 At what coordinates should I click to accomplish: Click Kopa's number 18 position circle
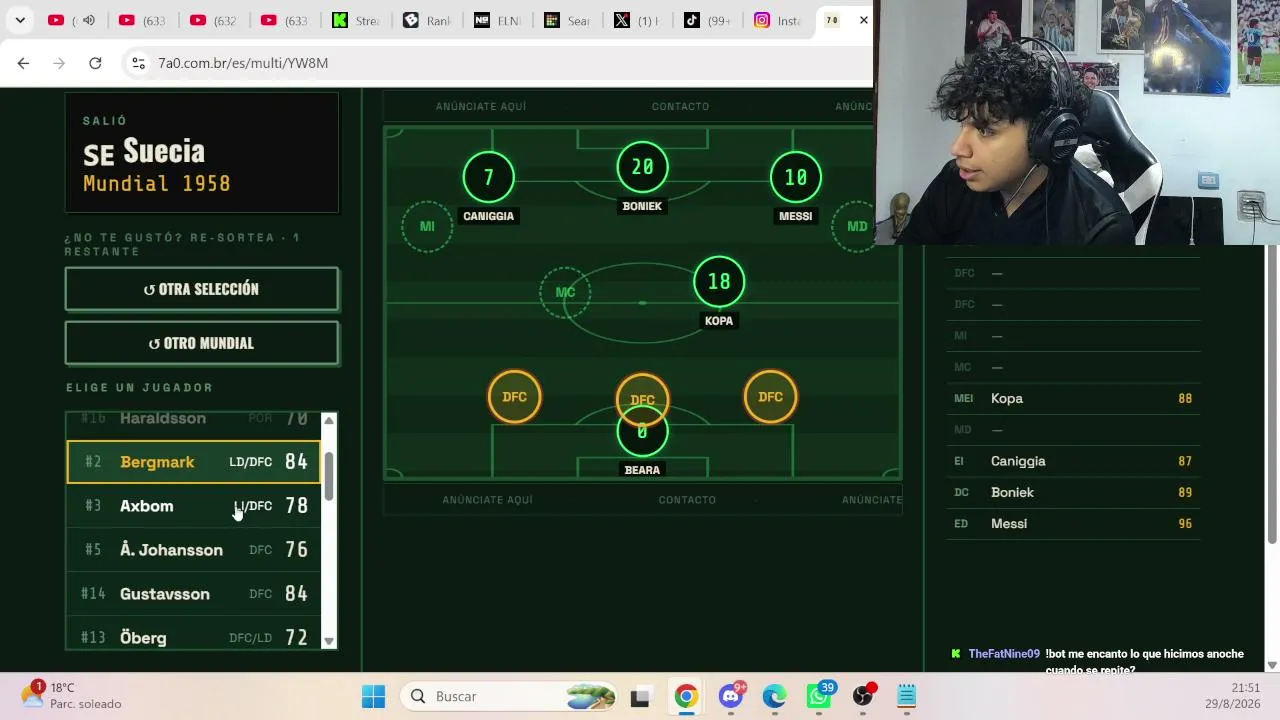pyautogui.click(x=719, y=282)
